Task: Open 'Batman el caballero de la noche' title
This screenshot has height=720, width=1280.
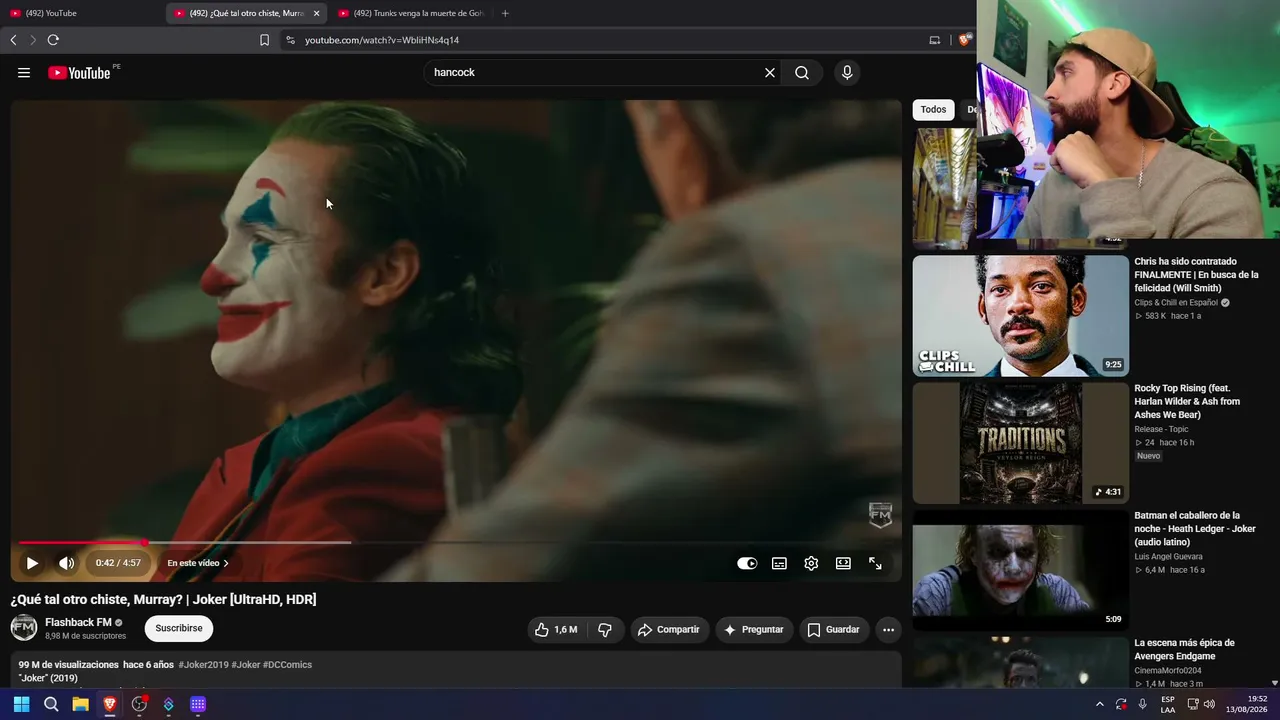Action: [1195, 529]
